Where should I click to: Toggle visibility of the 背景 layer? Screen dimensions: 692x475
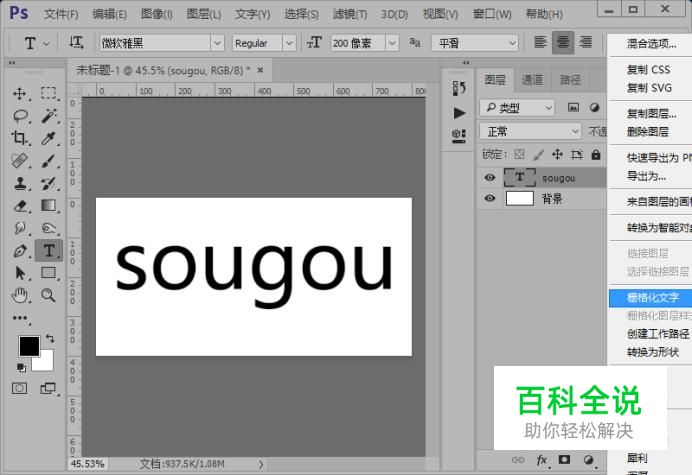pos(490,199)
